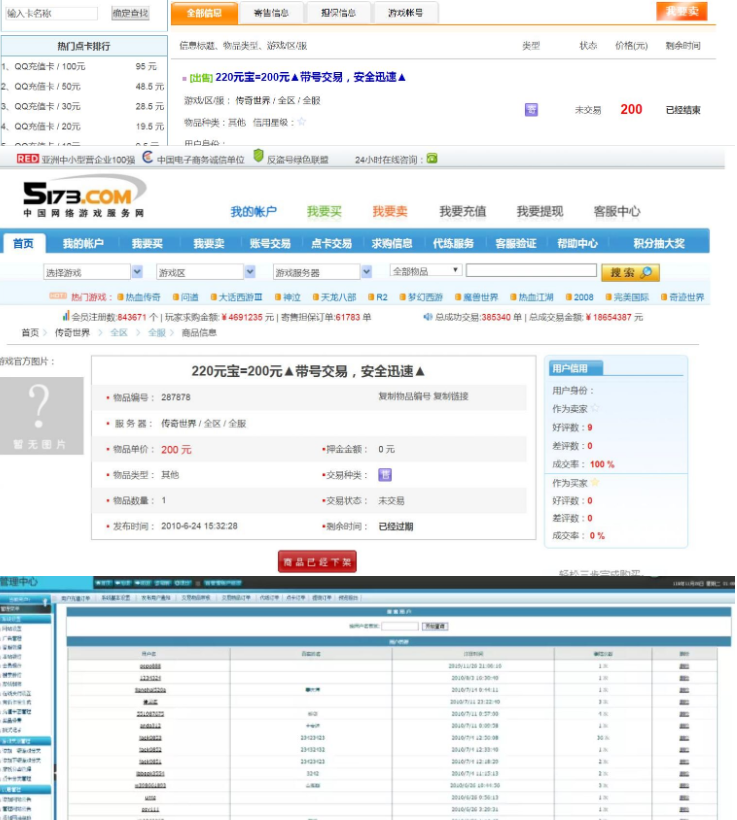The height and width of the screenshot is (820, 737).
Task: Open 账号交易 in the blue navigation bar
Action: (270, 243)
